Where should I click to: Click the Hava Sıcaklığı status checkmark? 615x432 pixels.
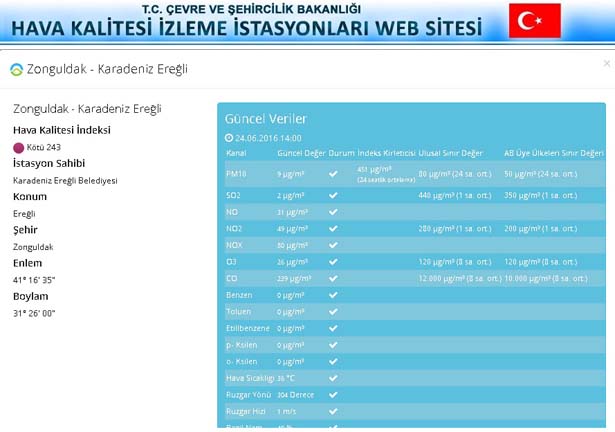click(334, 378)
